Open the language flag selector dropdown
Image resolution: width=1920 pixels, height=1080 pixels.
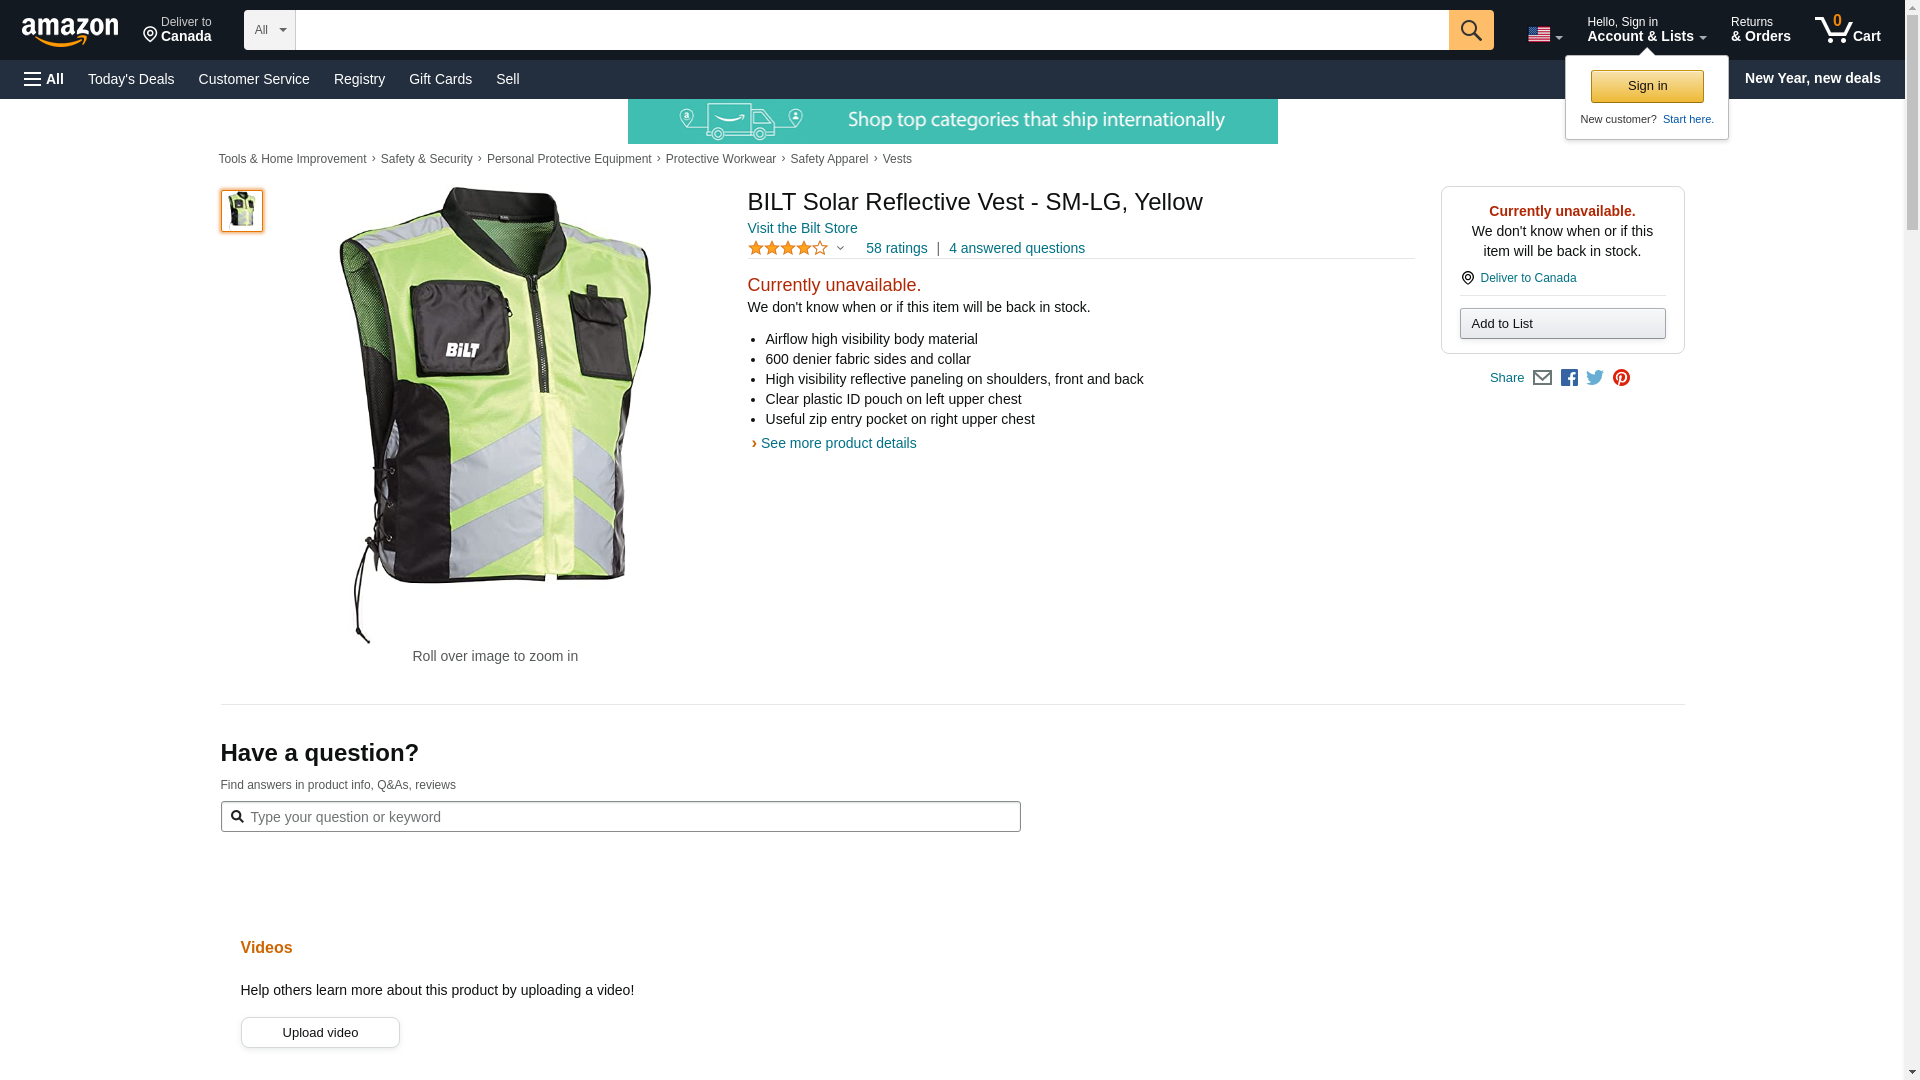tap(1544, 34)
